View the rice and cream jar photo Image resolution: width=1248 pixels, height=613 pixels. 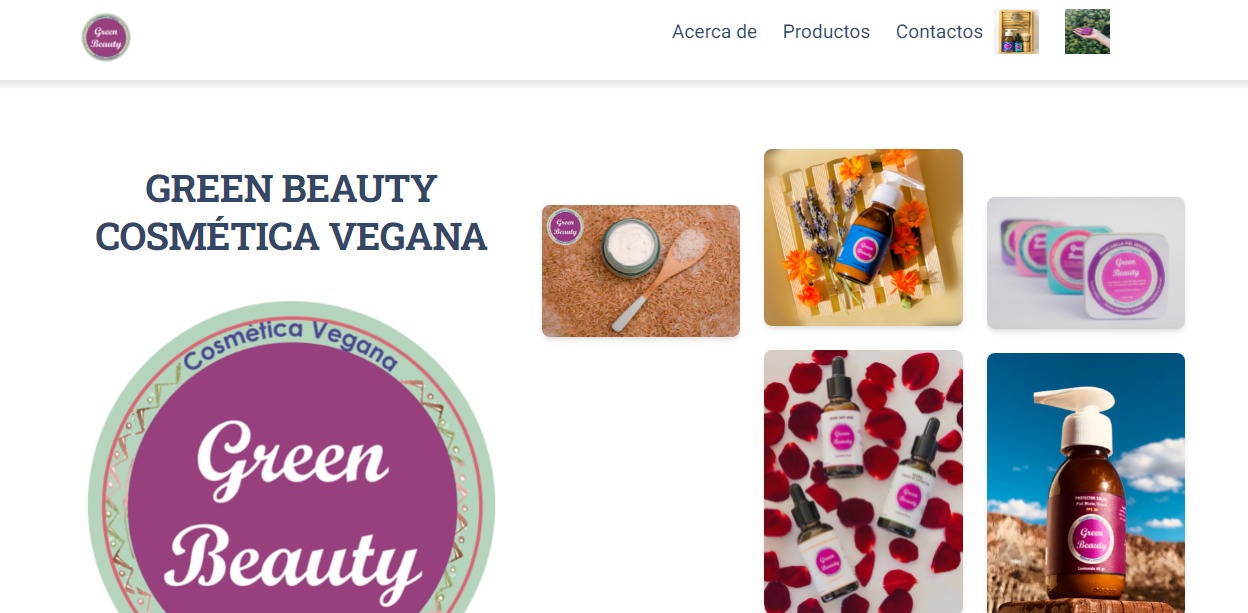[641, 271]
